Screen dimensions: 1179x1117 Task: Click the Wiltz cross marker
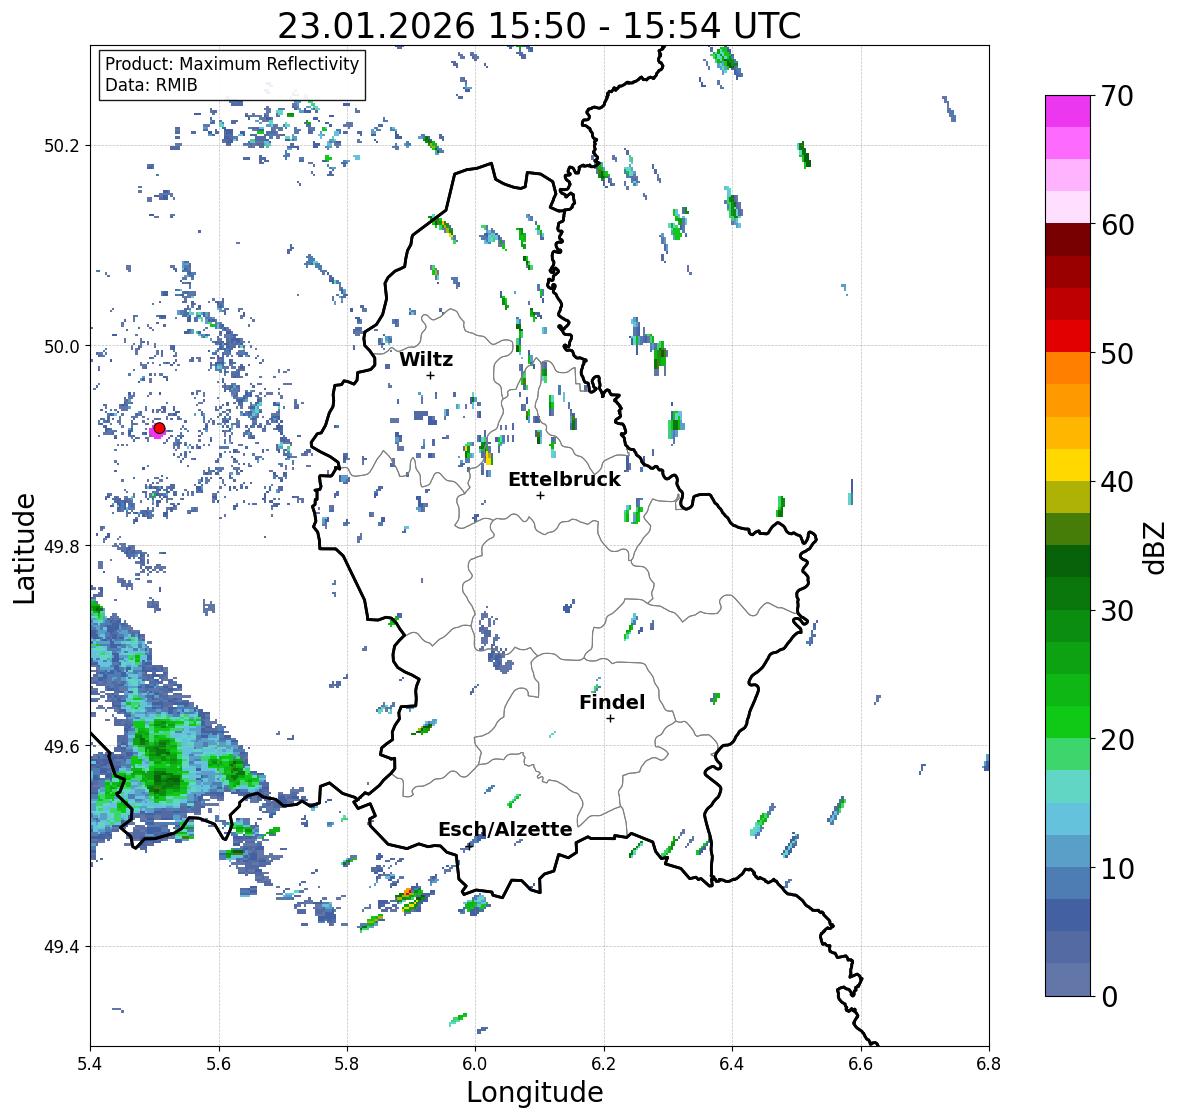(x=430, y=375)
